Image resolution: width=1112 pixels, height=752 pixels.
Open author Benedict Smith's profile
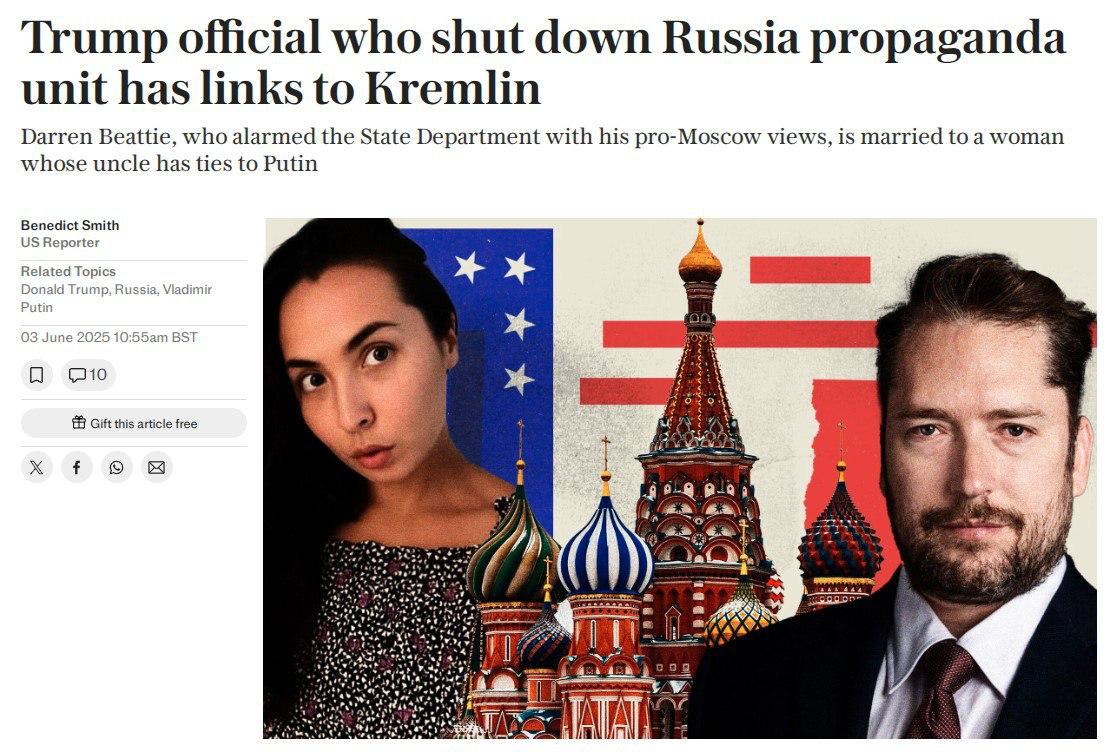(70, 225)
